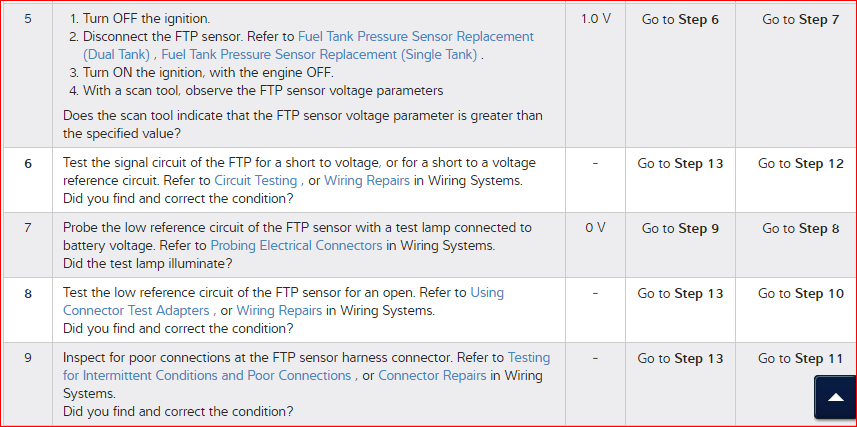The height and width of the screenshot is (427, 857).
Task: Click 'Go to Step 13' in step 6 row
Action: pos(680,163)
